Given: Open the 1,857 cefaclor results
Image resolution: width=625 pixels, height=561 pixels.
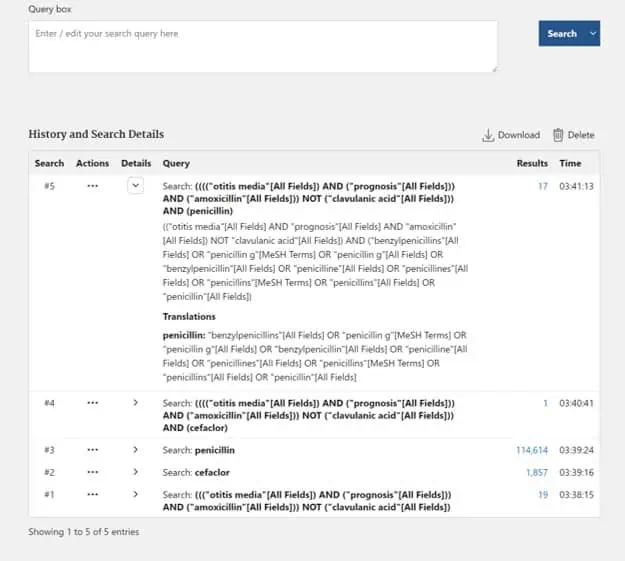Looking at the screenshot, I should (537, 472).
